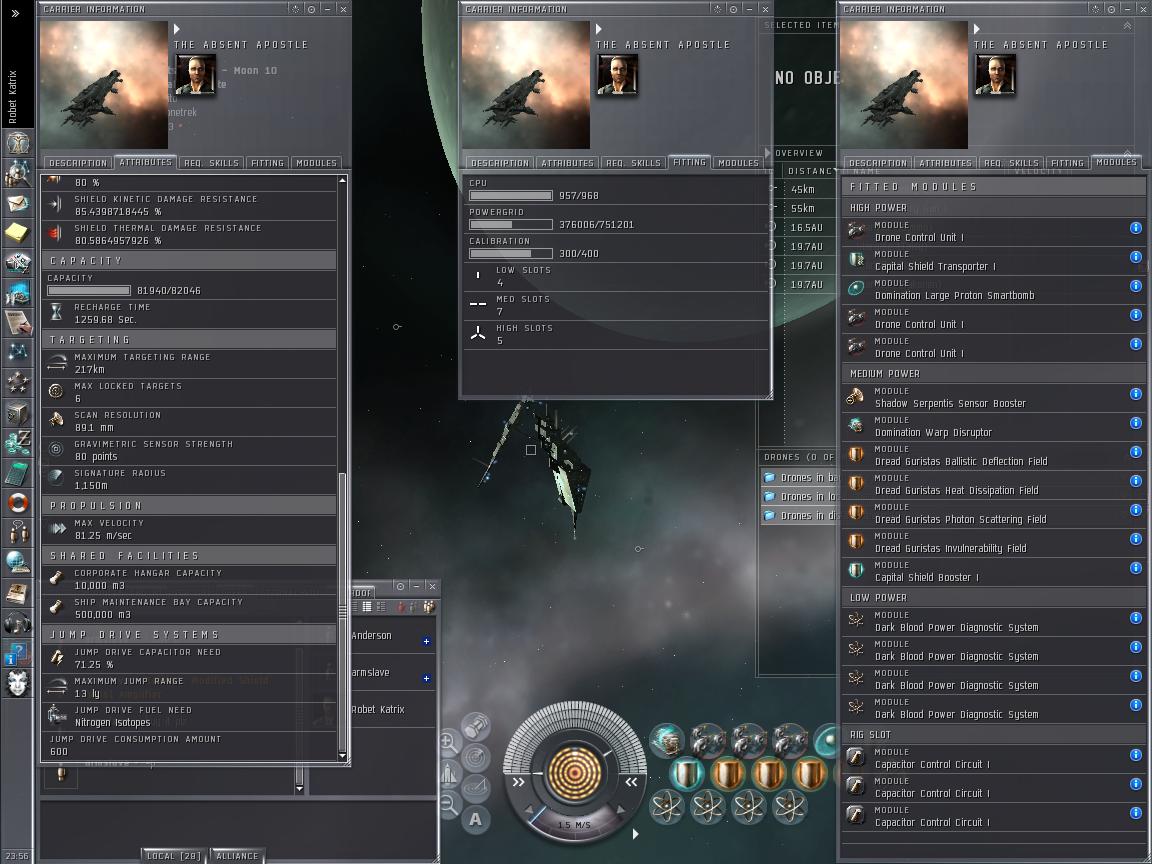Click the Calibration usage bar

pyautogui.click(x=511, y=253)
